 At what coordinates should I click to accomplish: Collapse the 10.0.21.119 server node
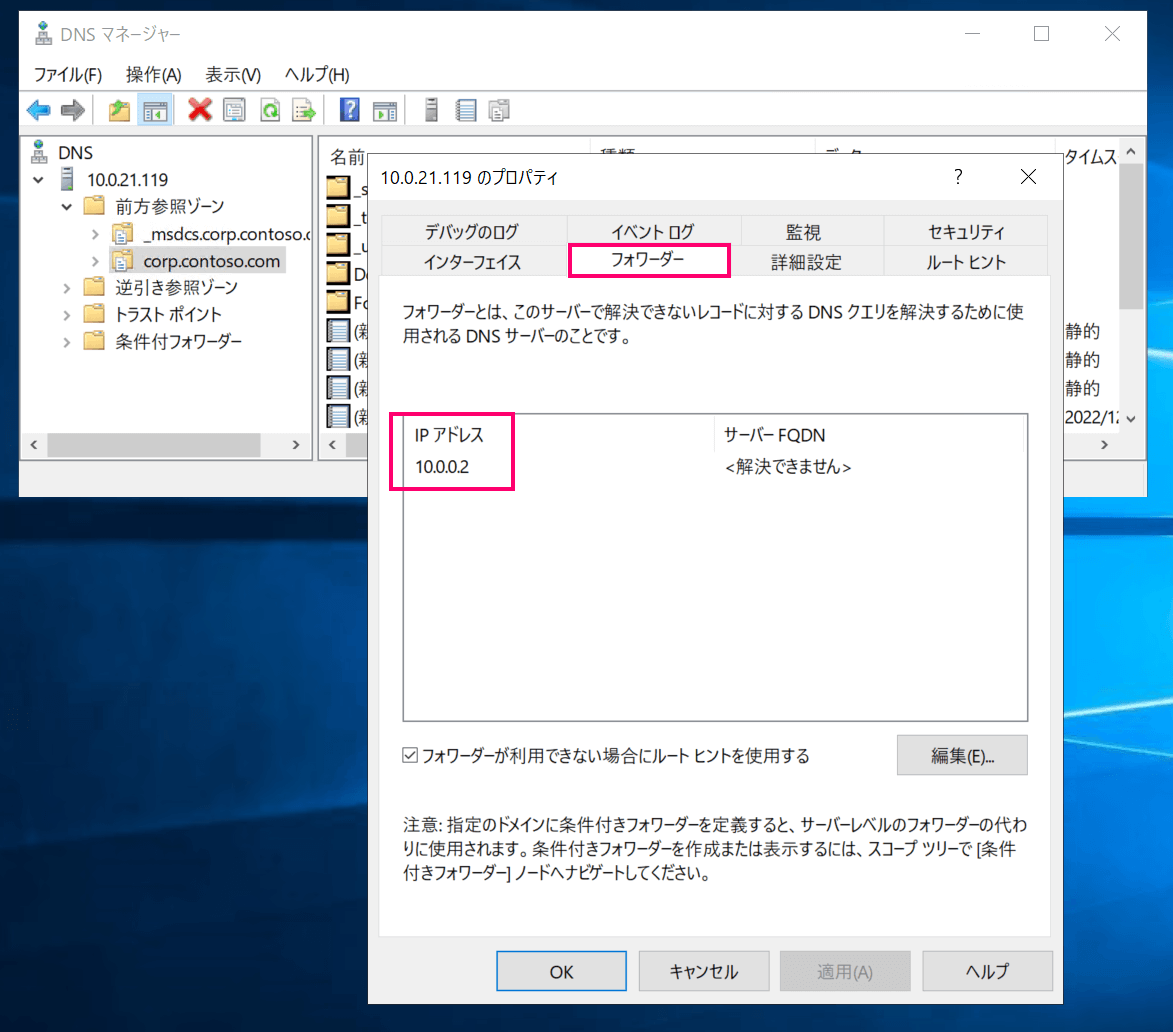38,179
